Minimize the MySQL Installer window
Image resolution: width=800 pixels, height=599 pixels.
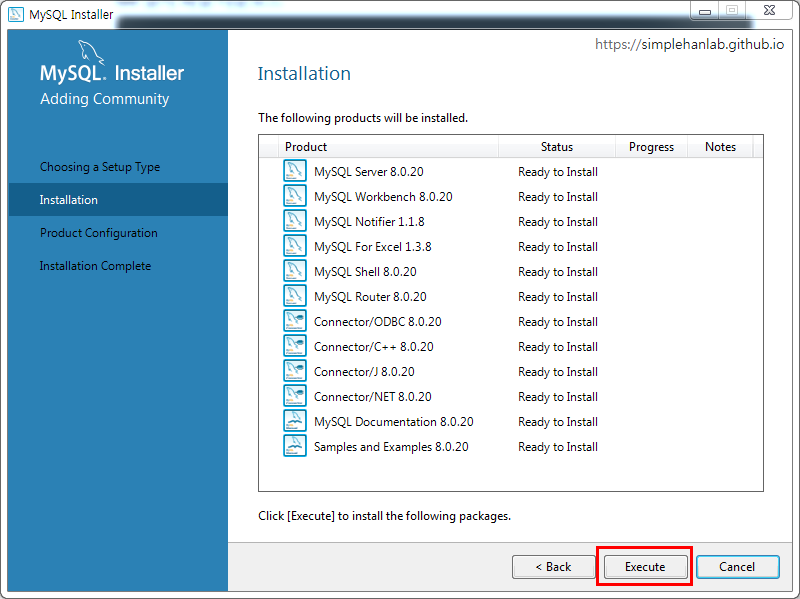click(x=705, y=11)
